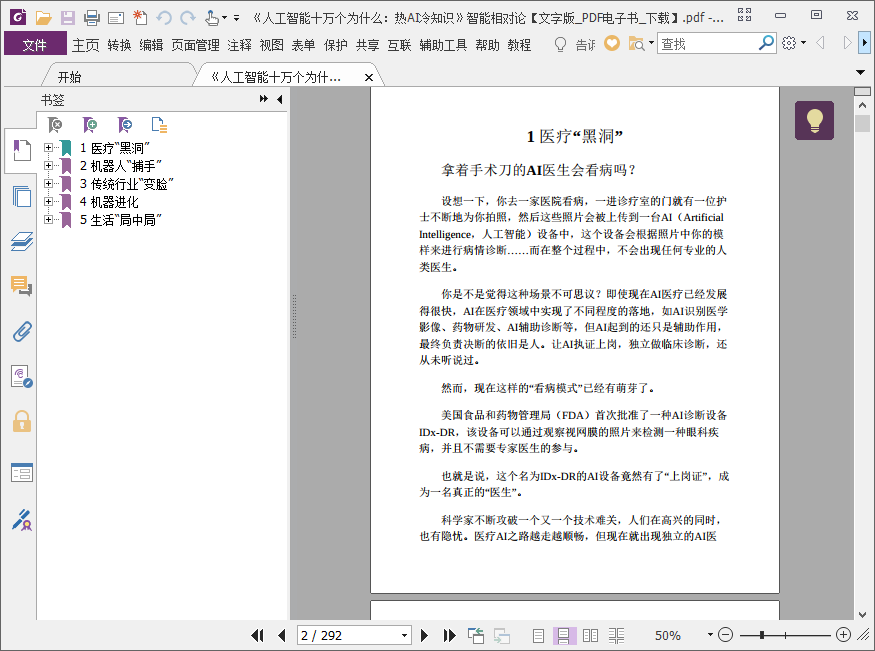The width and height of the screenshot is (875, 651).
Task: Click the page number box showing 2 / 292
Action: coord(354,635)
